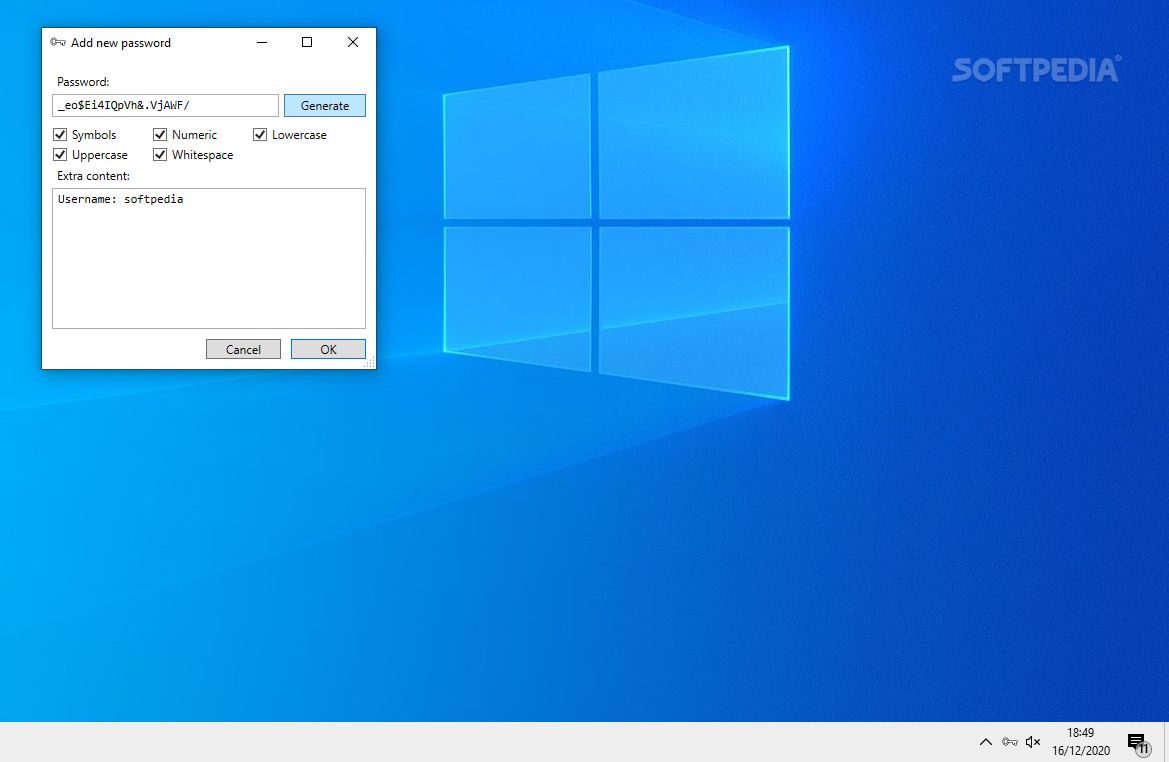The height and width of the screenshot is (762, 1169).
Task: Open the notification center icon
Action: 1138,742
